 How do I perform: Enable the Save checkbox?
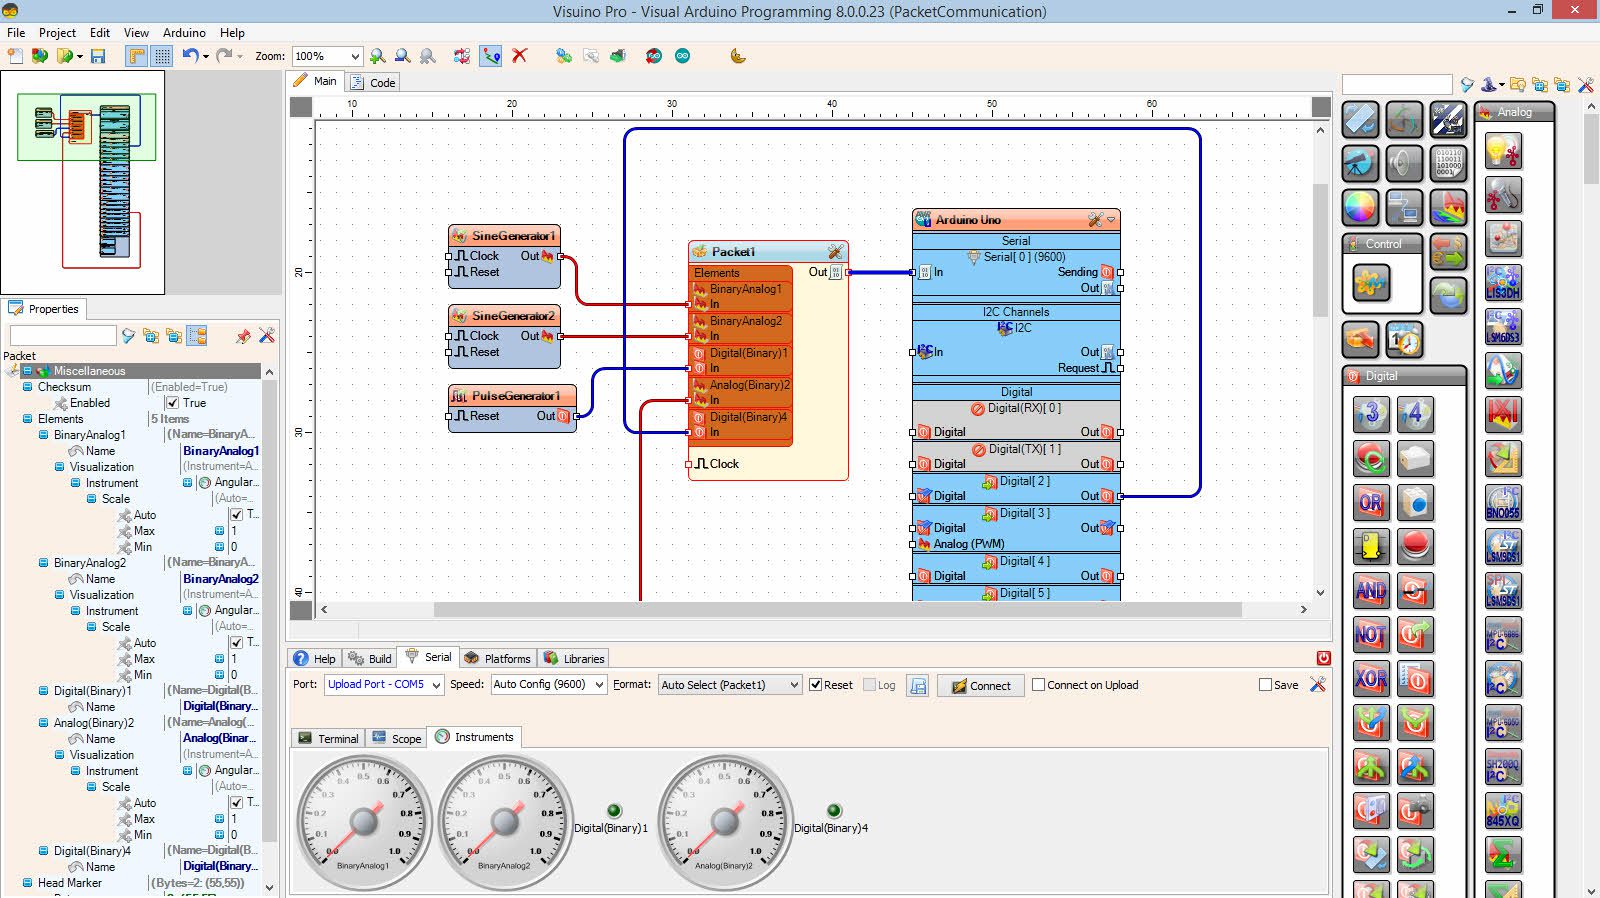pos(1265,685)
